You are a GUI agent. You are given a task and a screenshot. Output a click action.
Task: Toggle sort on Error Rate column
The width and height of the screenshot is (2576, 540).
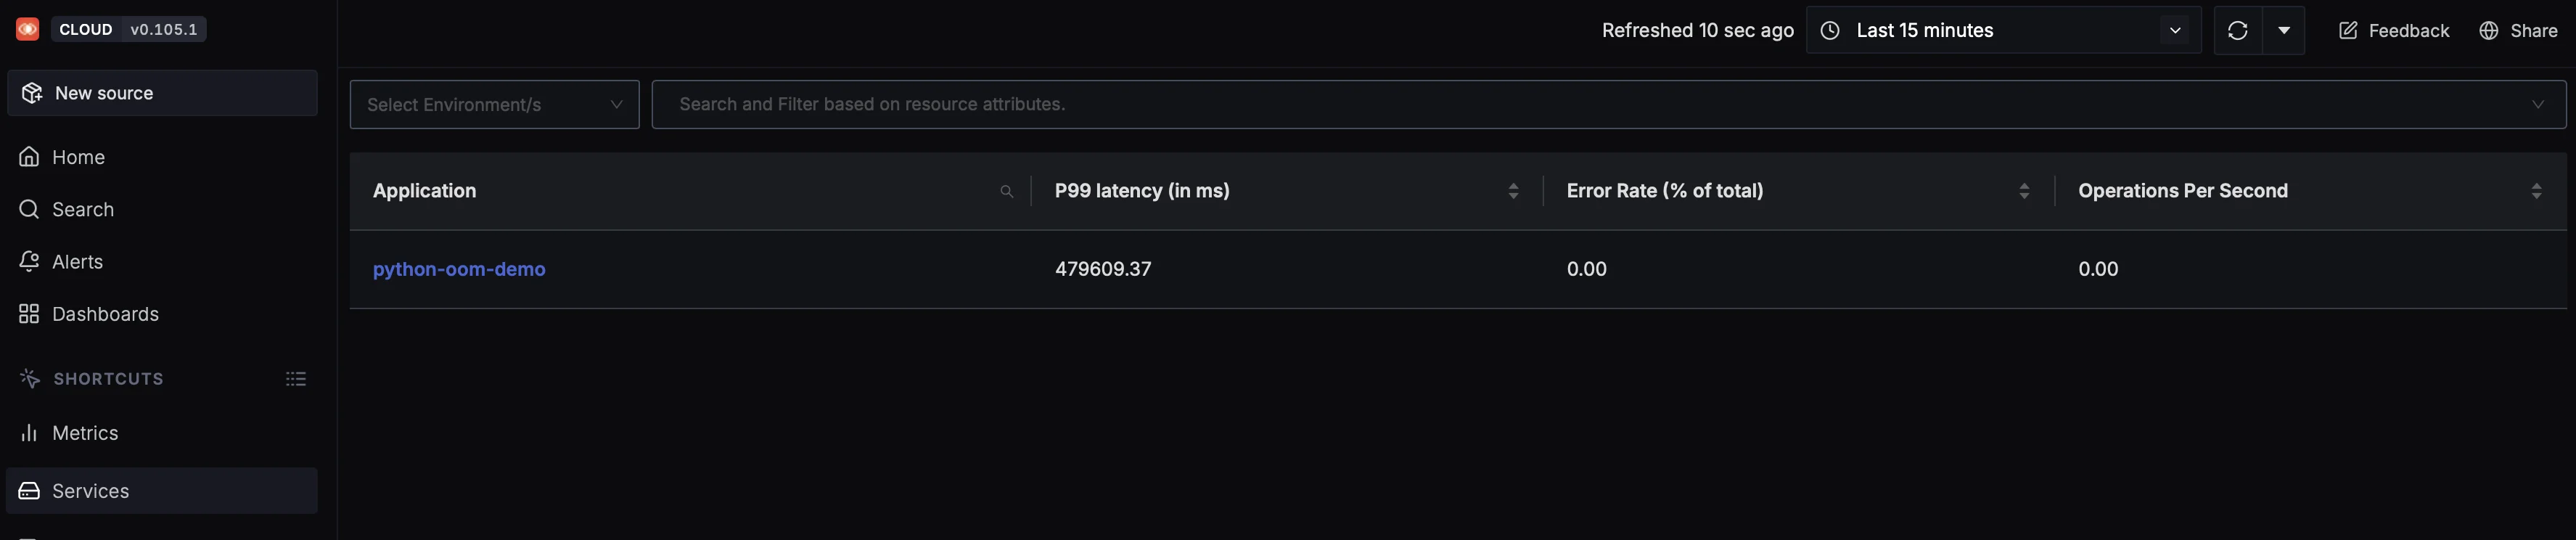[x=2025, y=190]
